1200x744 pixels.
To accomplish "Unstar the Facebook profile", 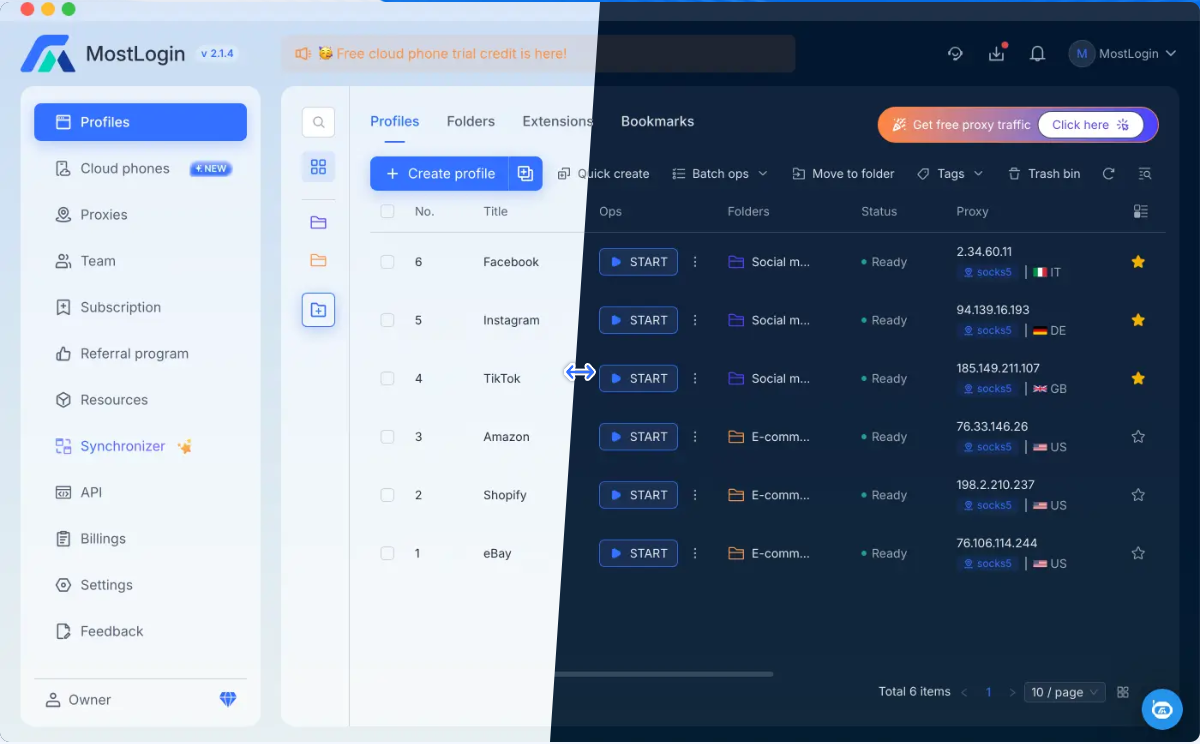I will point(1138,262).
